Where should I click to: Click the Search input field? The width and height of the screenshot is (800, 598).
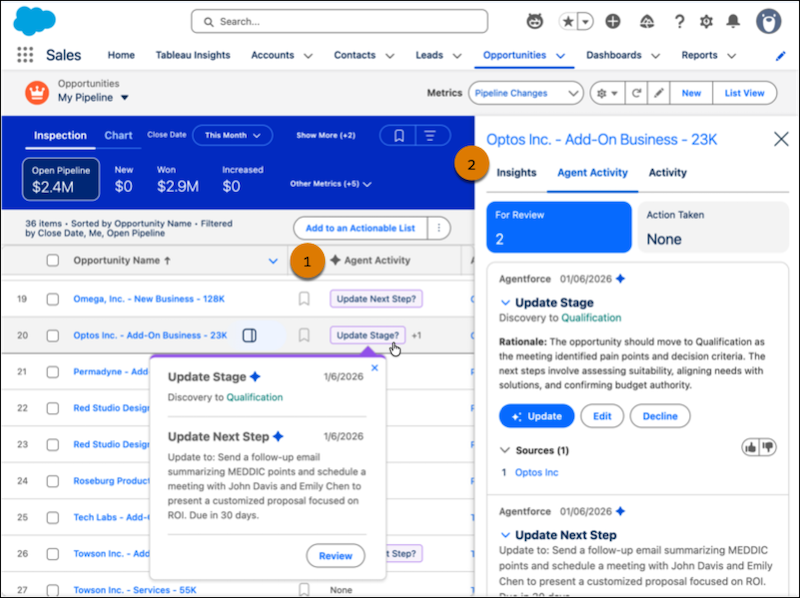point(339,21)
